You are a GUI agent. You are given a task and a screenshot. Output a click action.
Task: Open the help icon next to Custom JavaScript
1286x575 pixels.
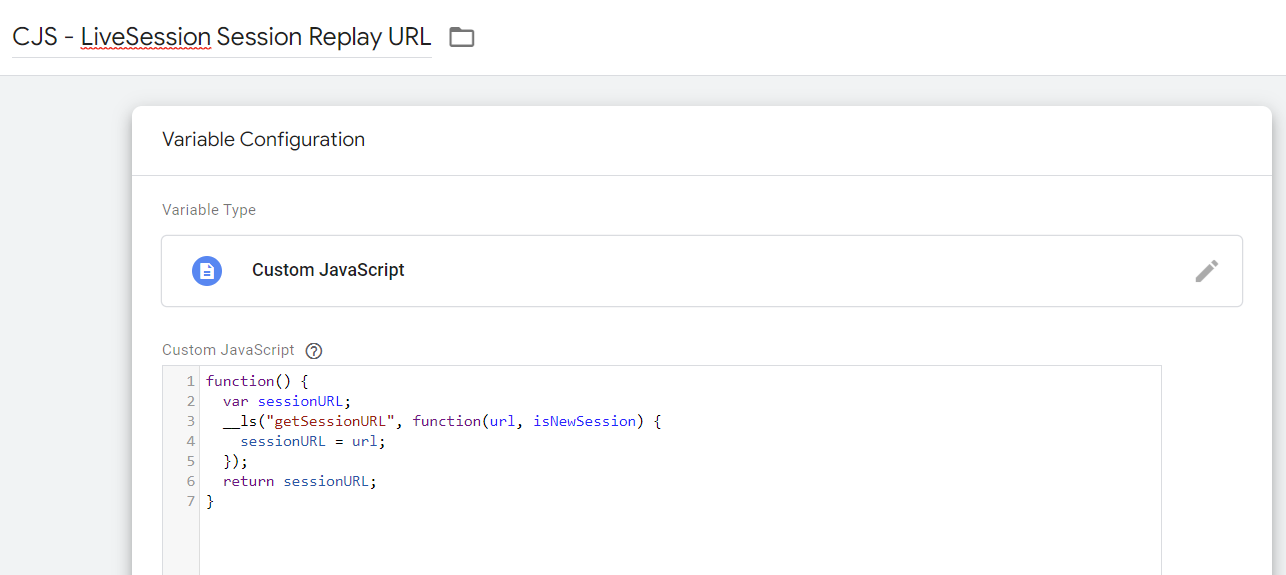[x=314, y=351]
